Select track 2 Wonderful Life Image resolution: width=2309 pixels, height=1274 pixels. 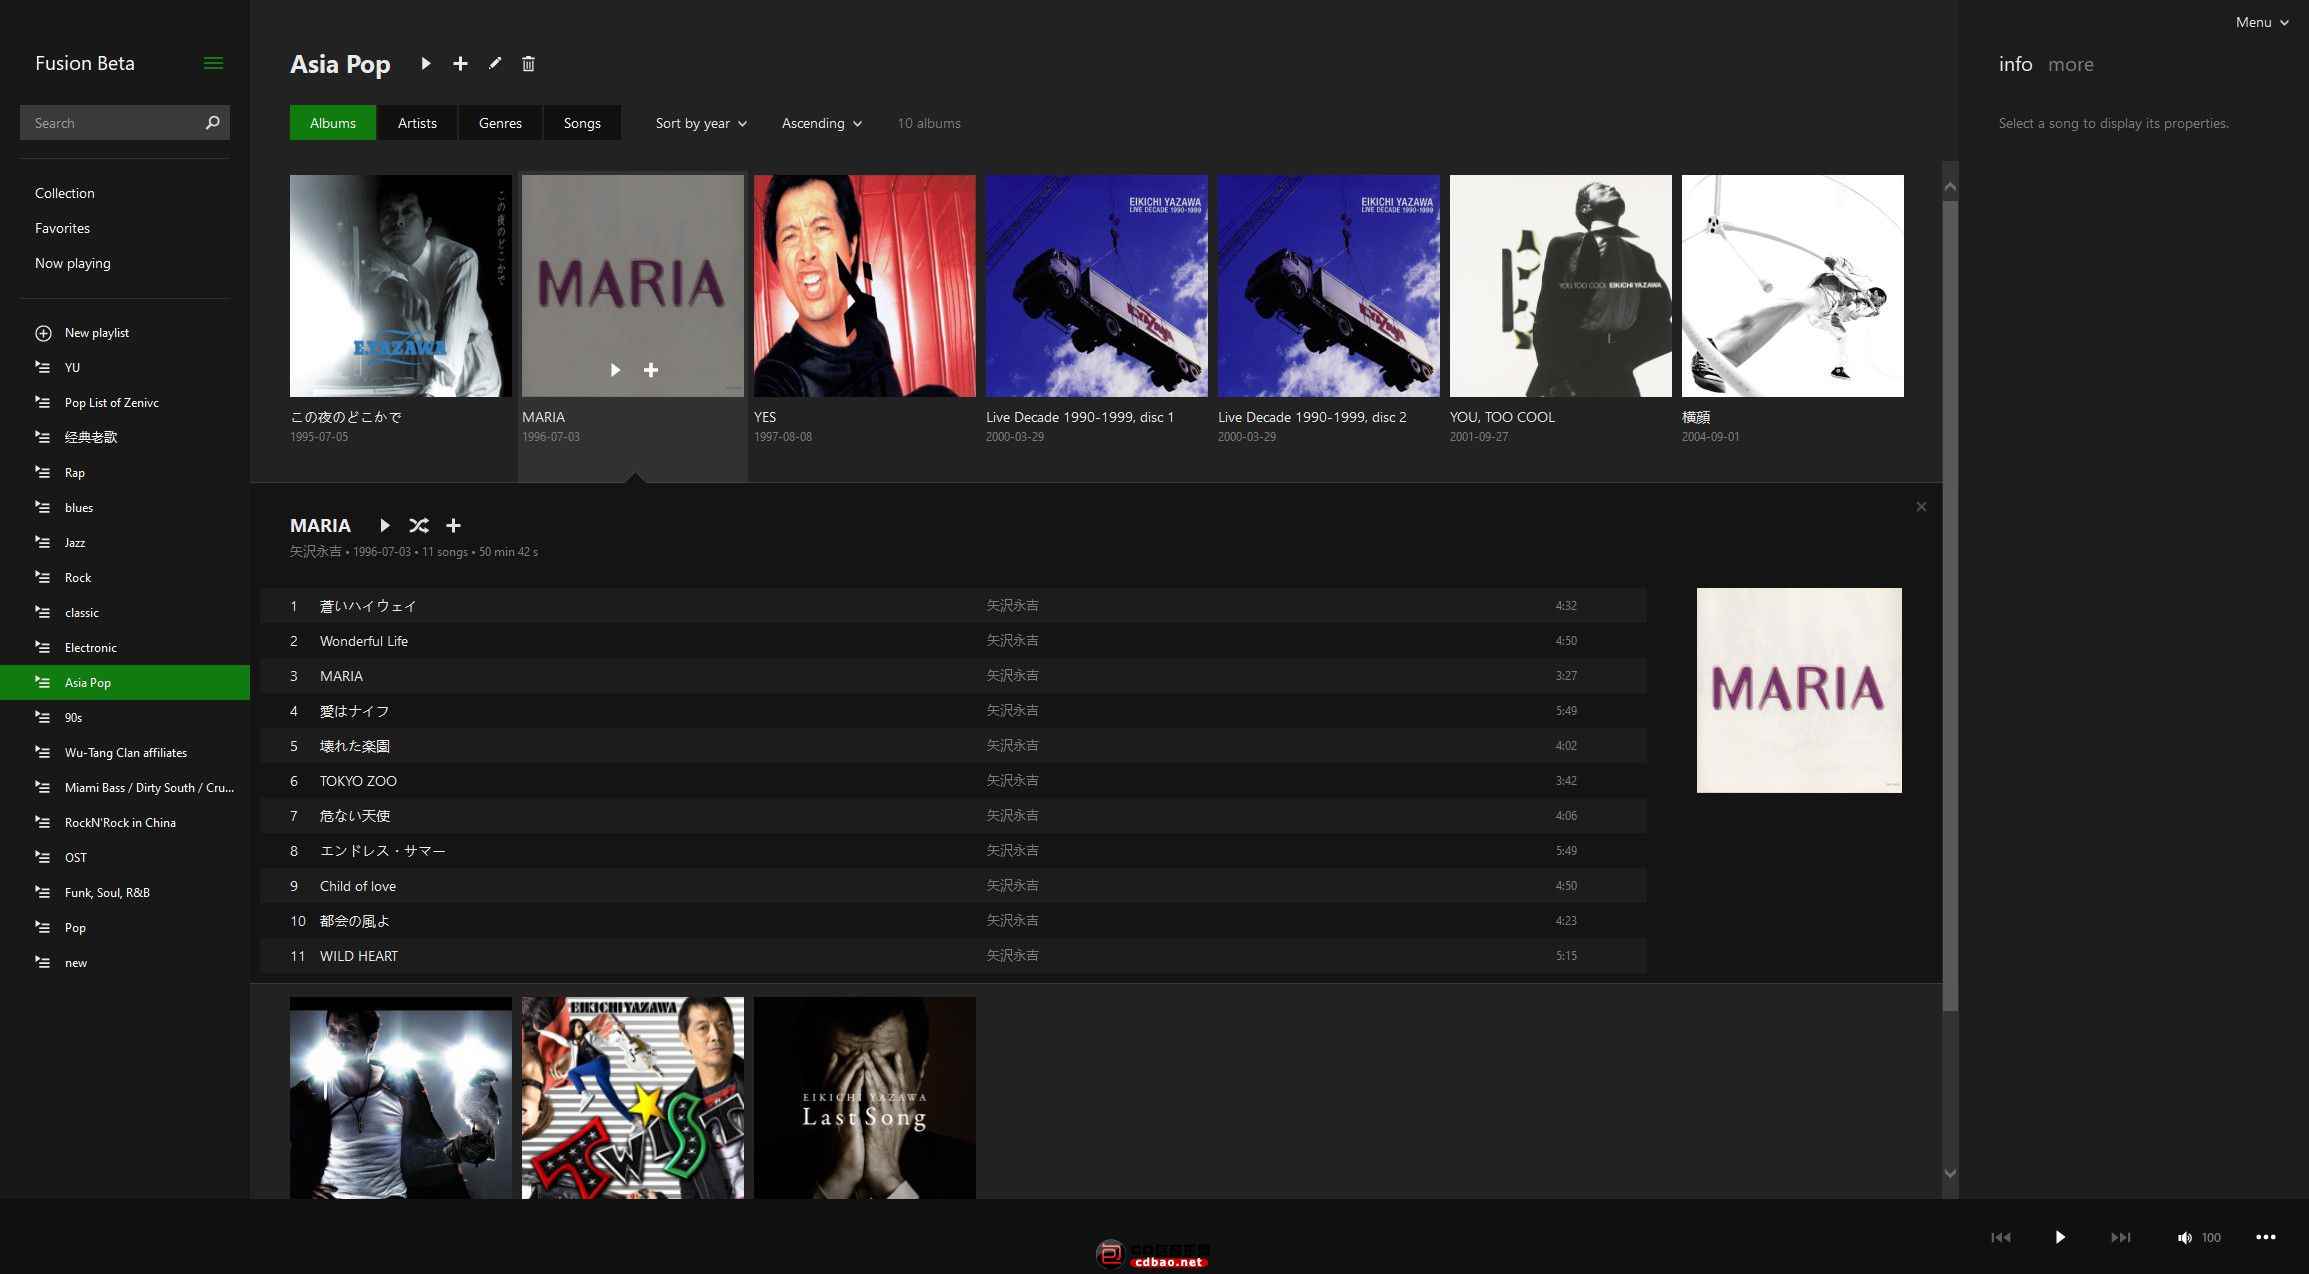(953, 641)
